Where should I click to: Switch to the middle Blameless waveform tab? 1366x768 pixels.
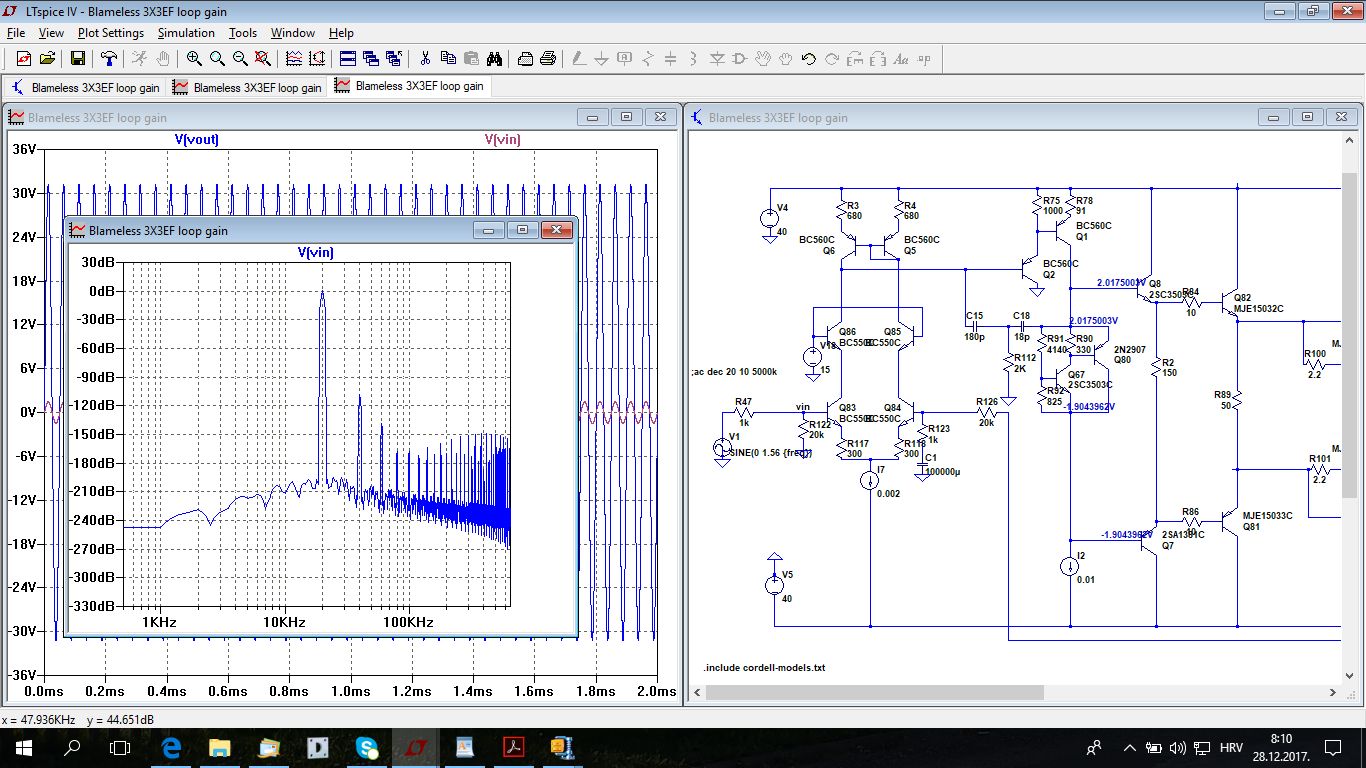pos(247,87)
